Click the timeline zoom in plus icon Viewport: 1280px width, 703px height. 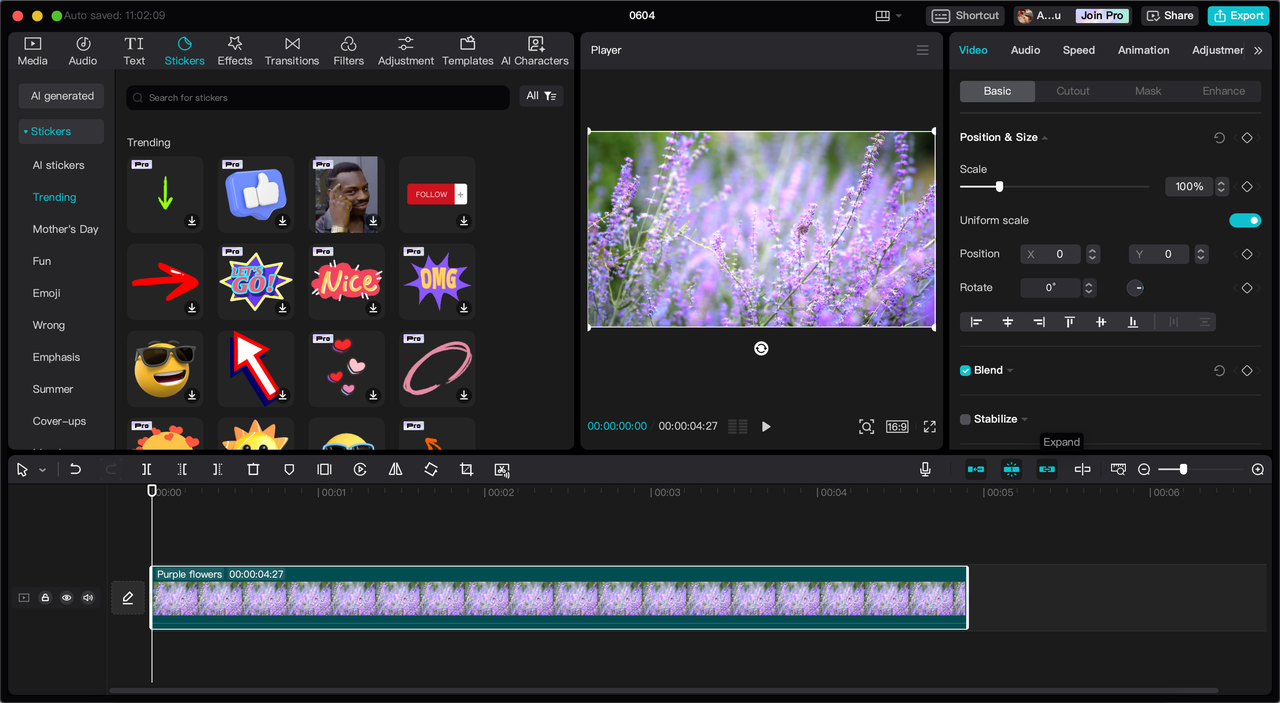(x=1258, y=469)
